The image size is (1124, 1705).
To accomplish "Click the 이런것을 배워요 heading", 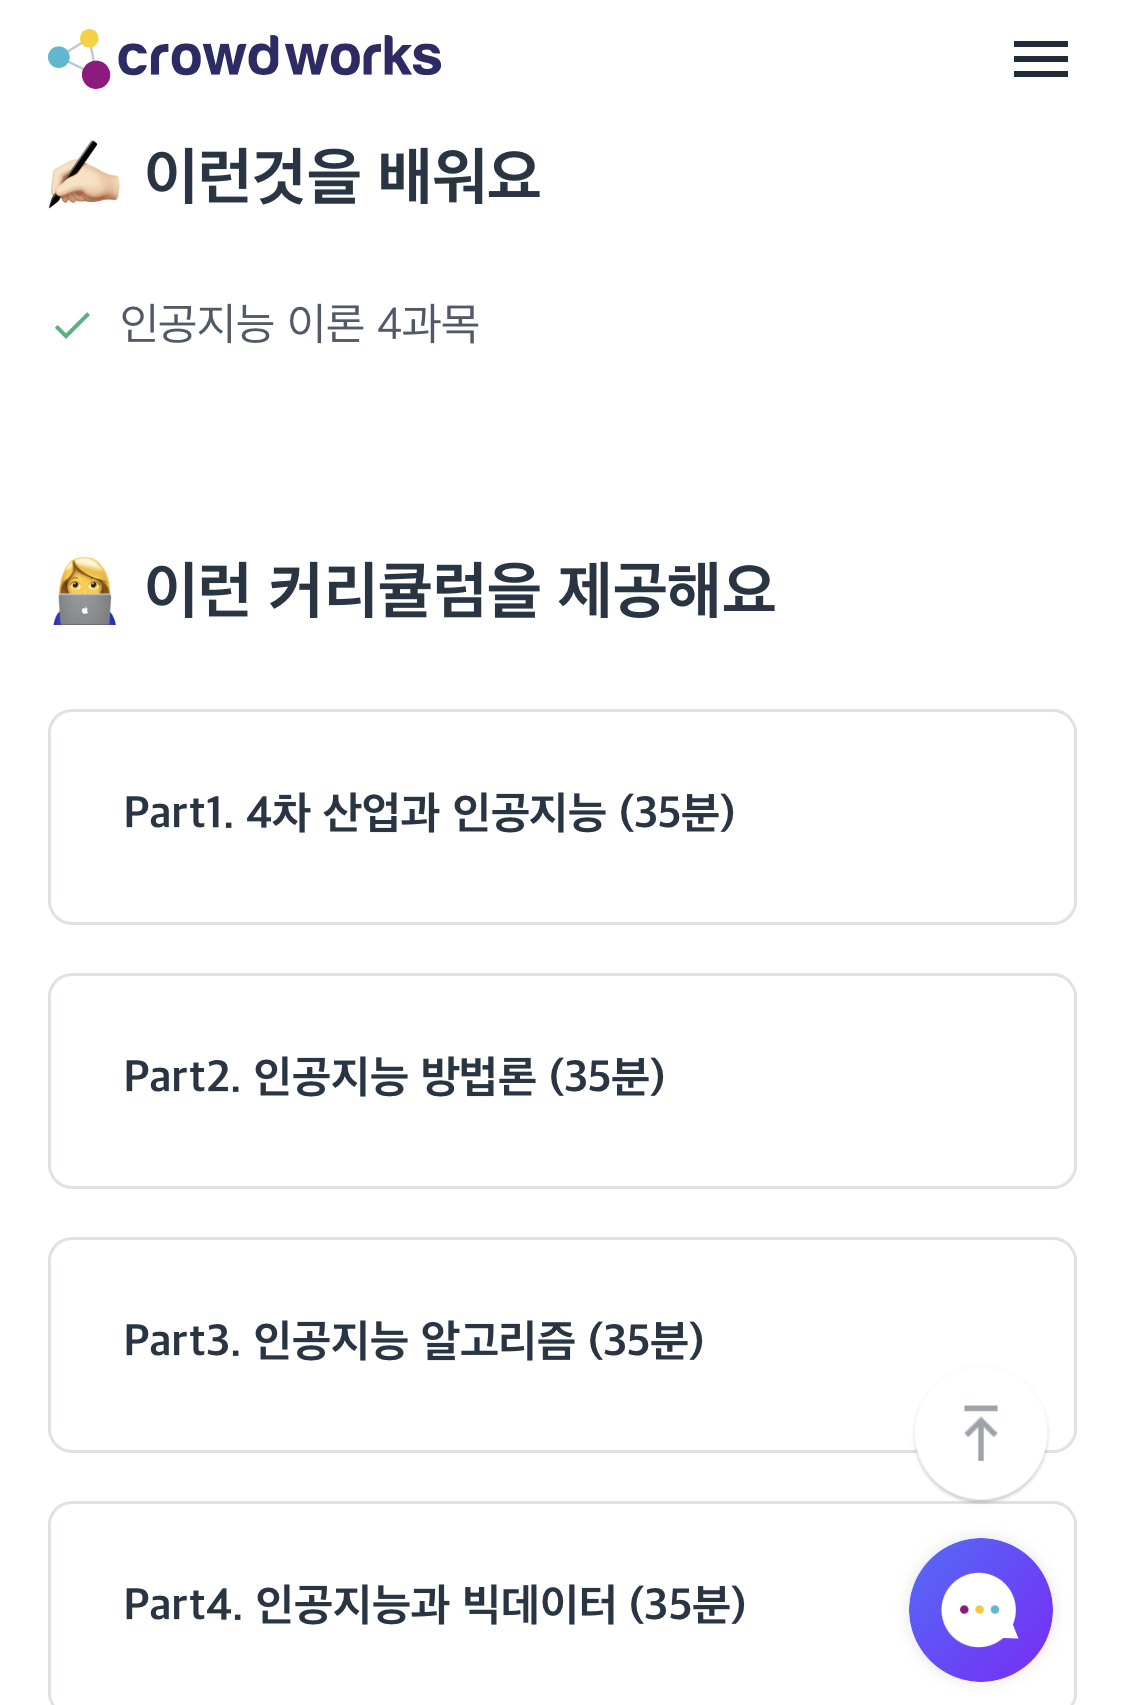I will 343,175.
